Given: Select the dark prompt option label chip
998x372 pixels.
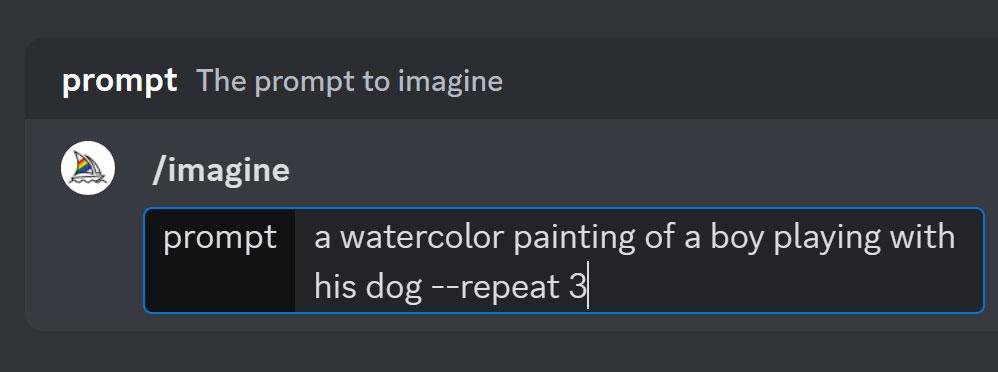Looking at the screenshot, I should coord(220,261).
